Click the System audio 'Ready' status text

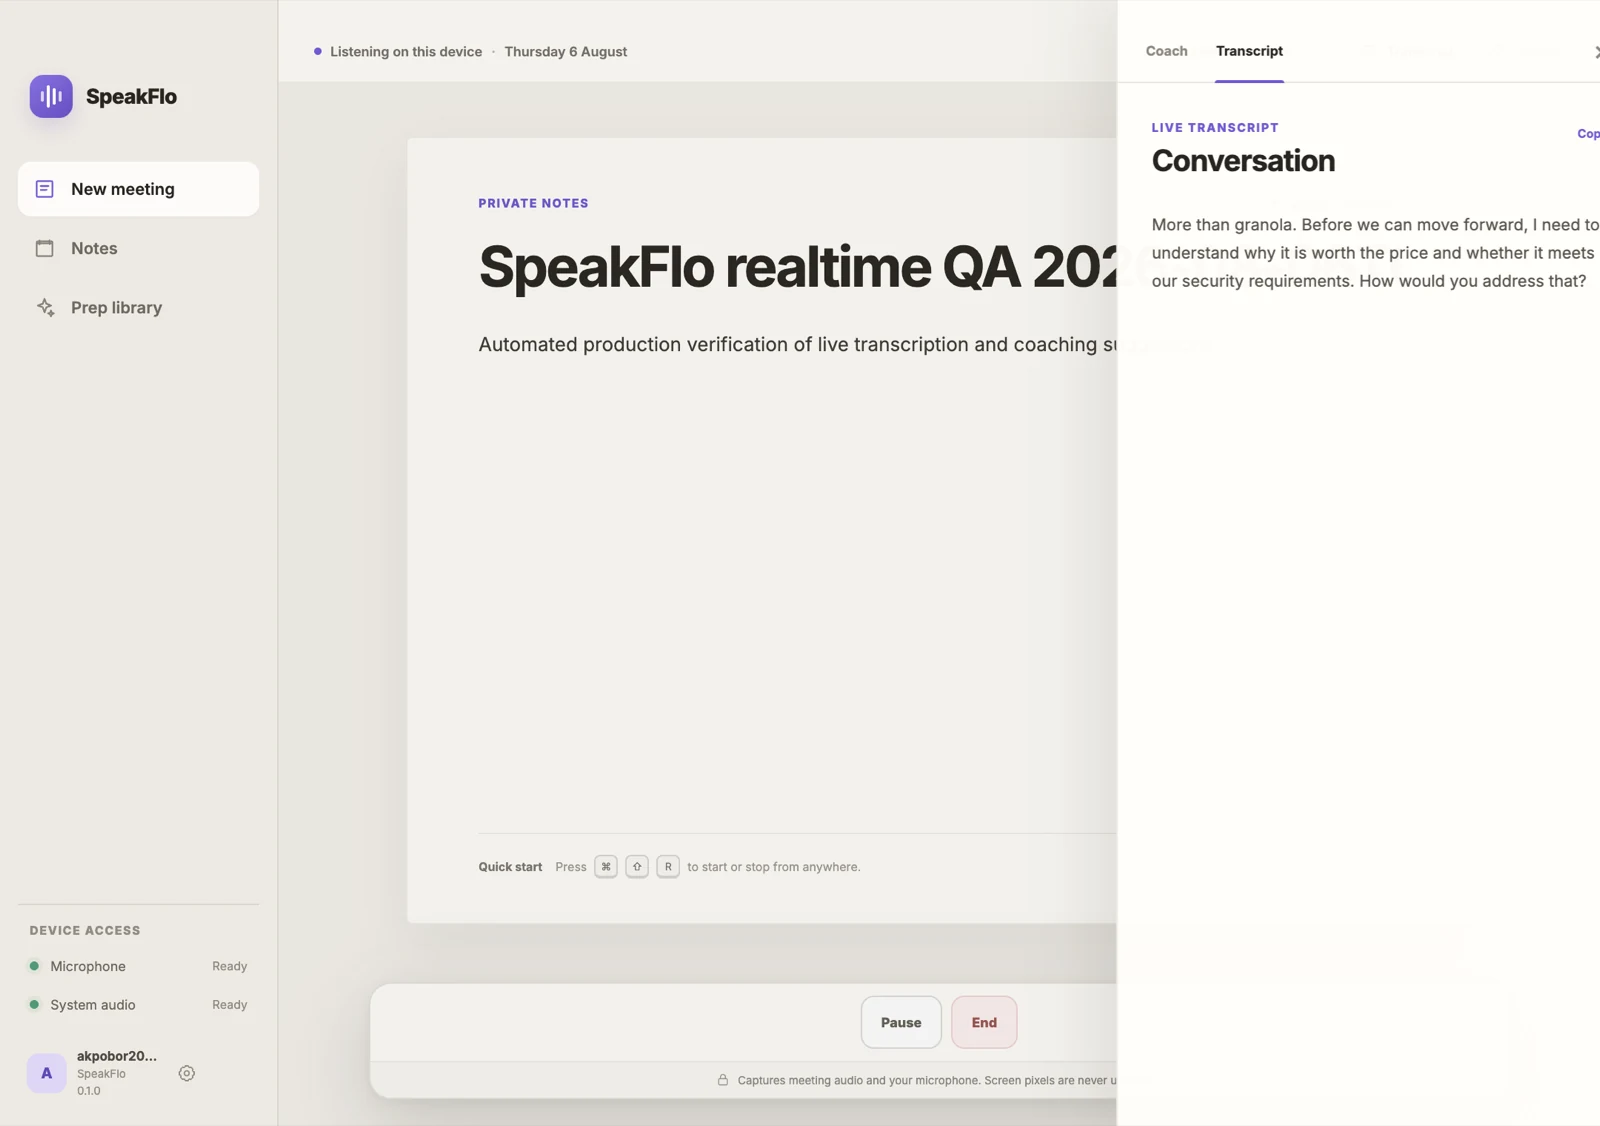pyautogui.click(x=229, y=1004)
